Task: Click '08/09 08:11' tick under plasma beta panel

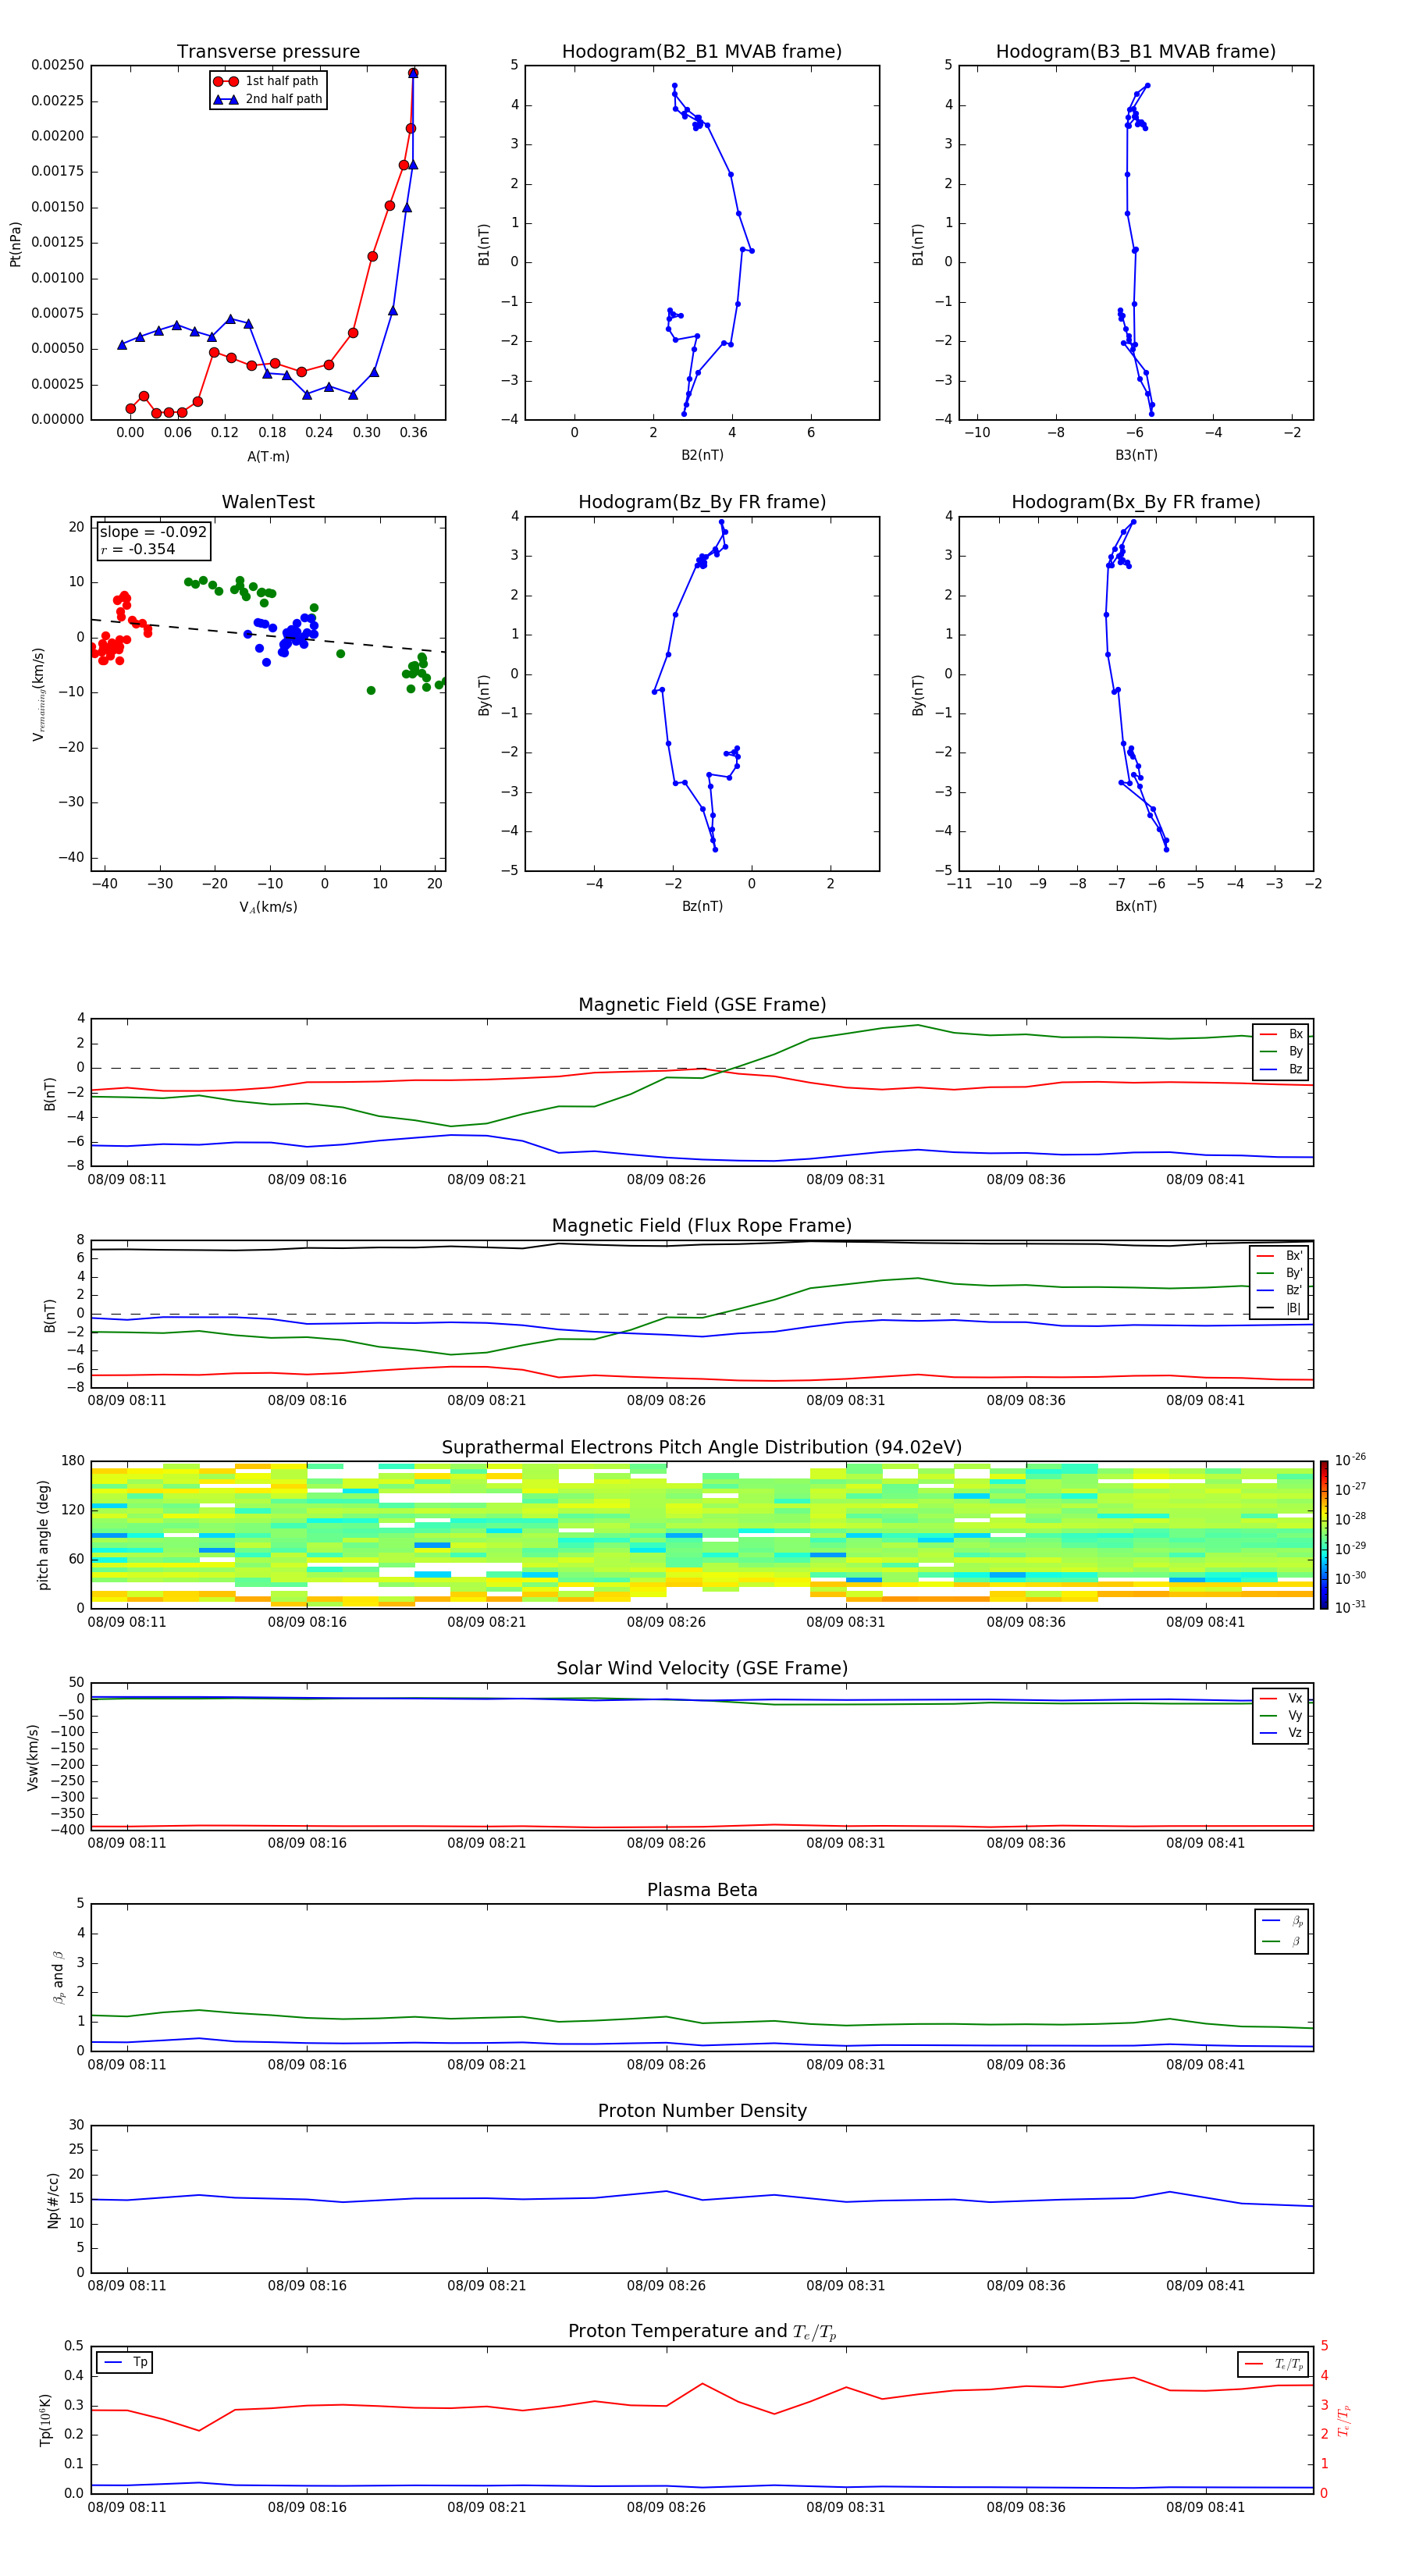Action: click(127, 2064)
